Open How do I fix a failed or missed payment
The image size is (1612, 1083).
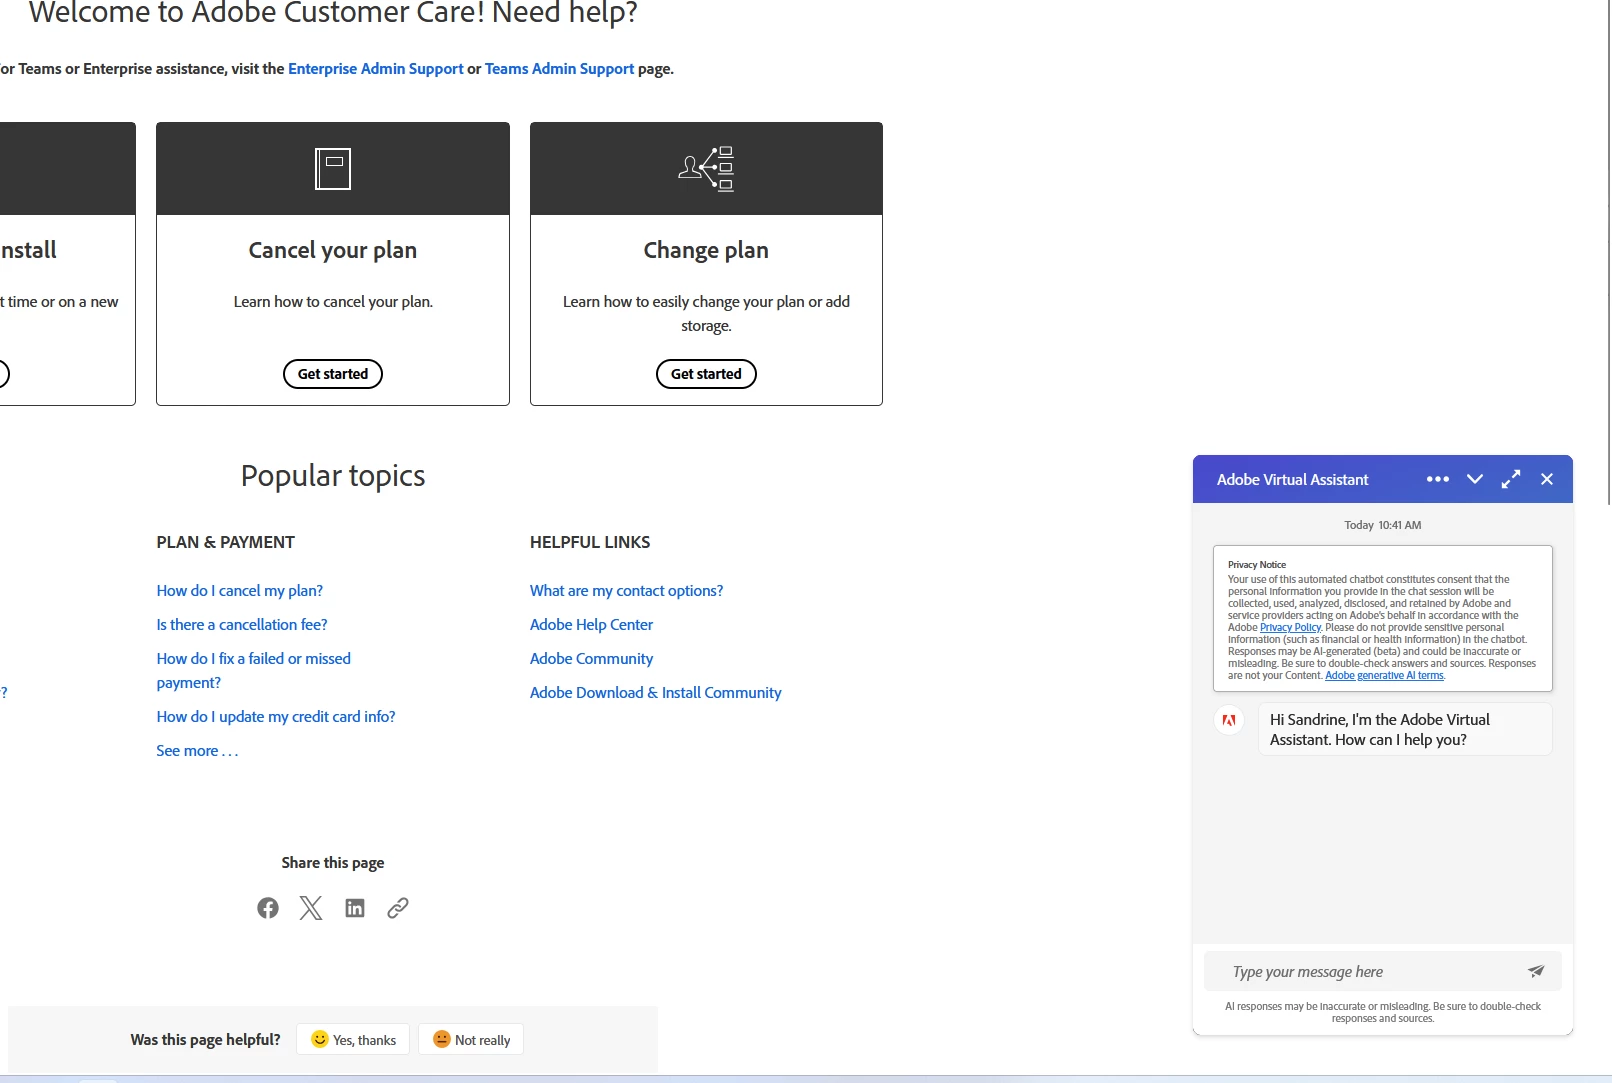pyautogui.click(x=254, y=671)
